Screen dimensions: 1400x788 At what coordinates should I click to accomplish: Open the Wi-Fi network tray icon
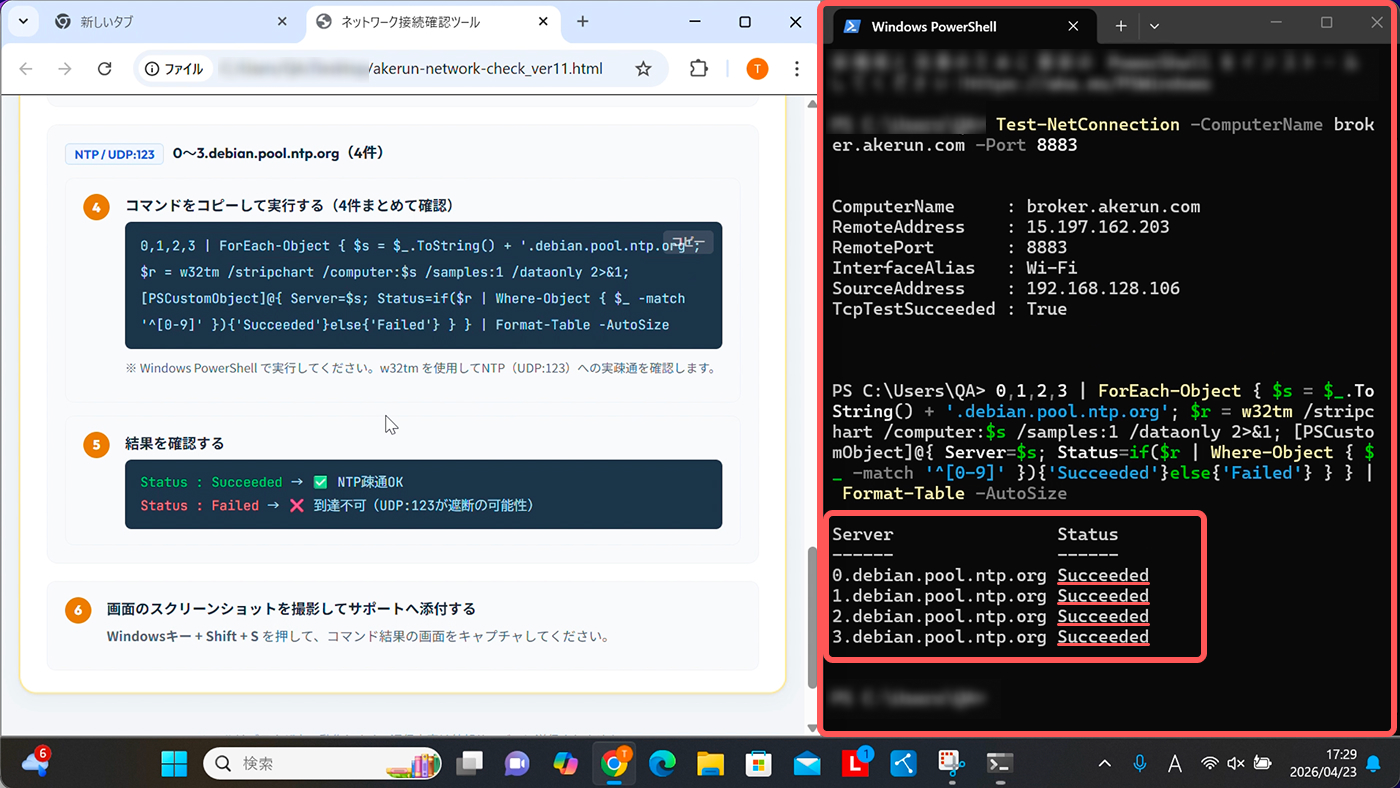[1210, 764]
